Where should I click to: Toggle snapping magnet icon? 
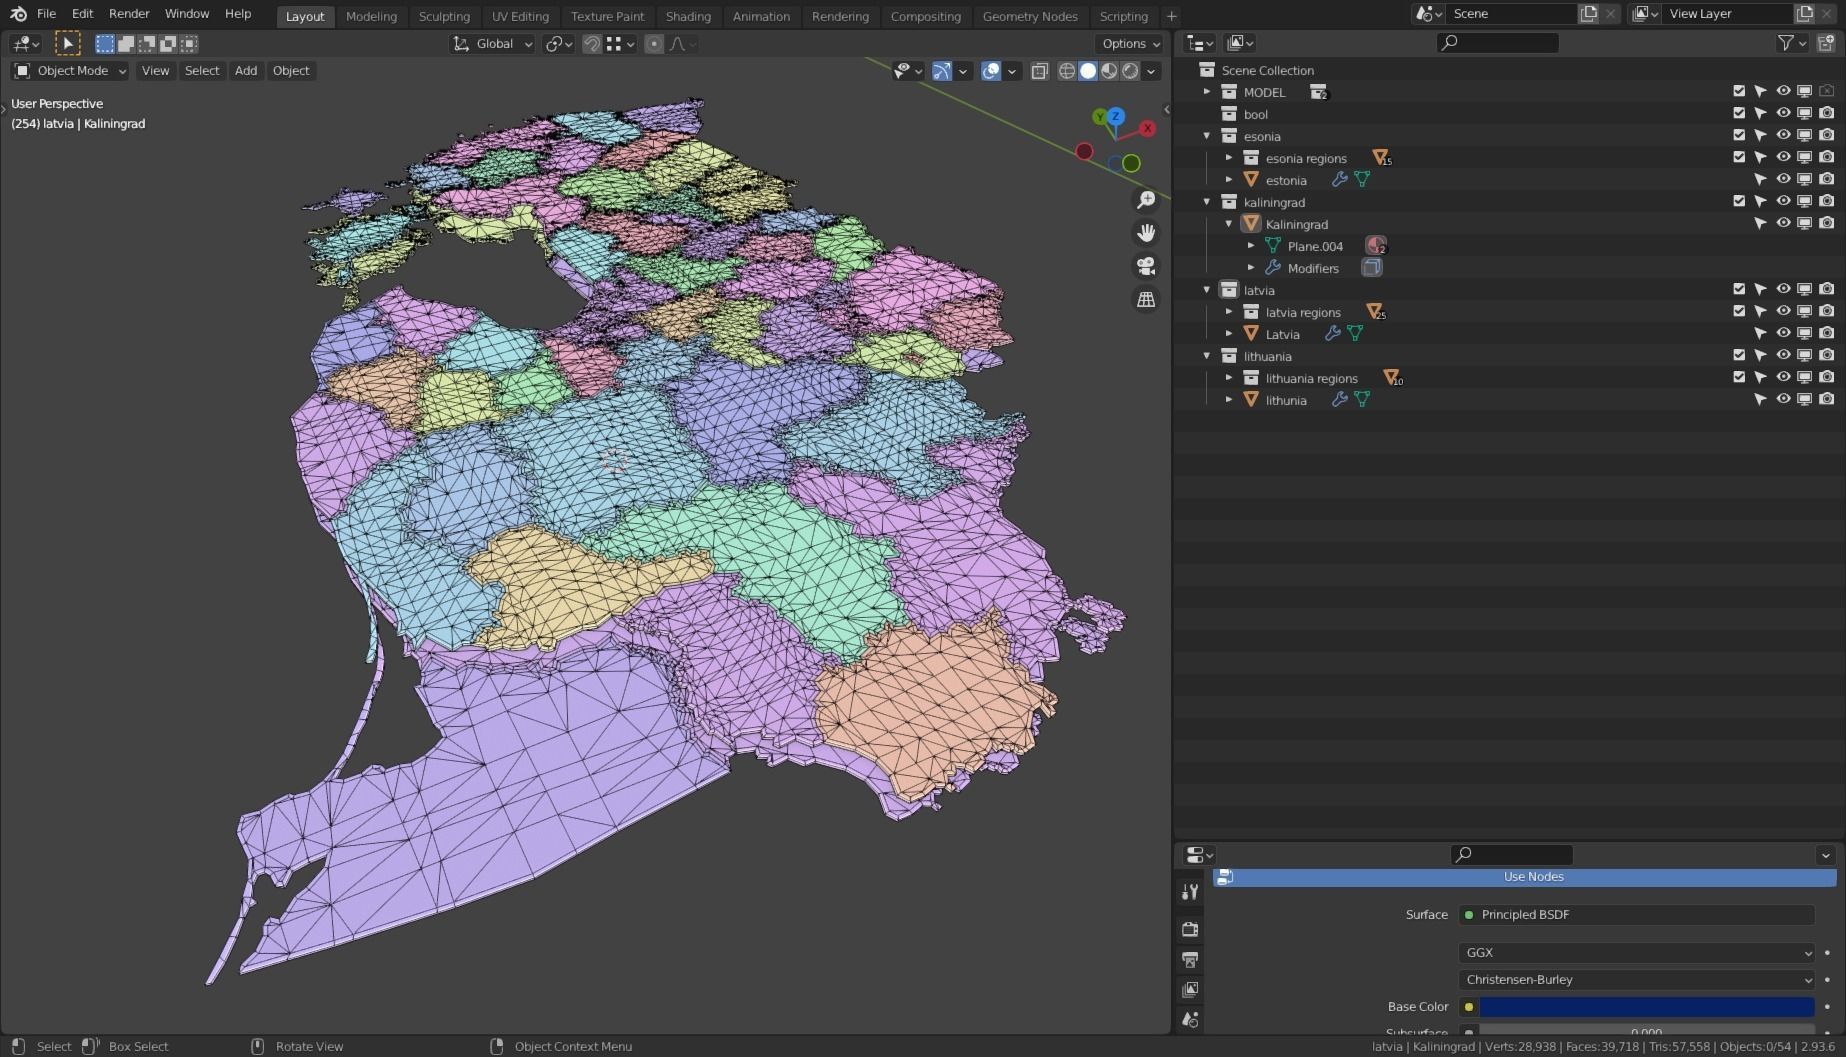click(x=592, y=44)
